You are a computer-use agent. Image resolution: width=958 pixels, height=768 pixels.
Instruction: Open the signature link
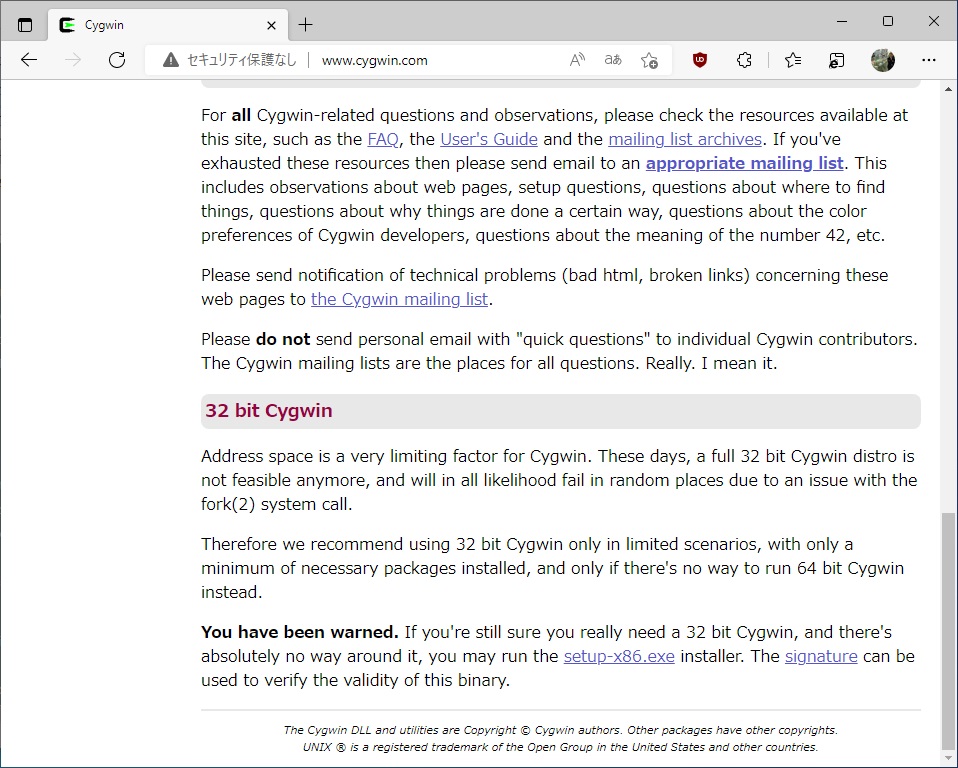(x=821, y=656)
